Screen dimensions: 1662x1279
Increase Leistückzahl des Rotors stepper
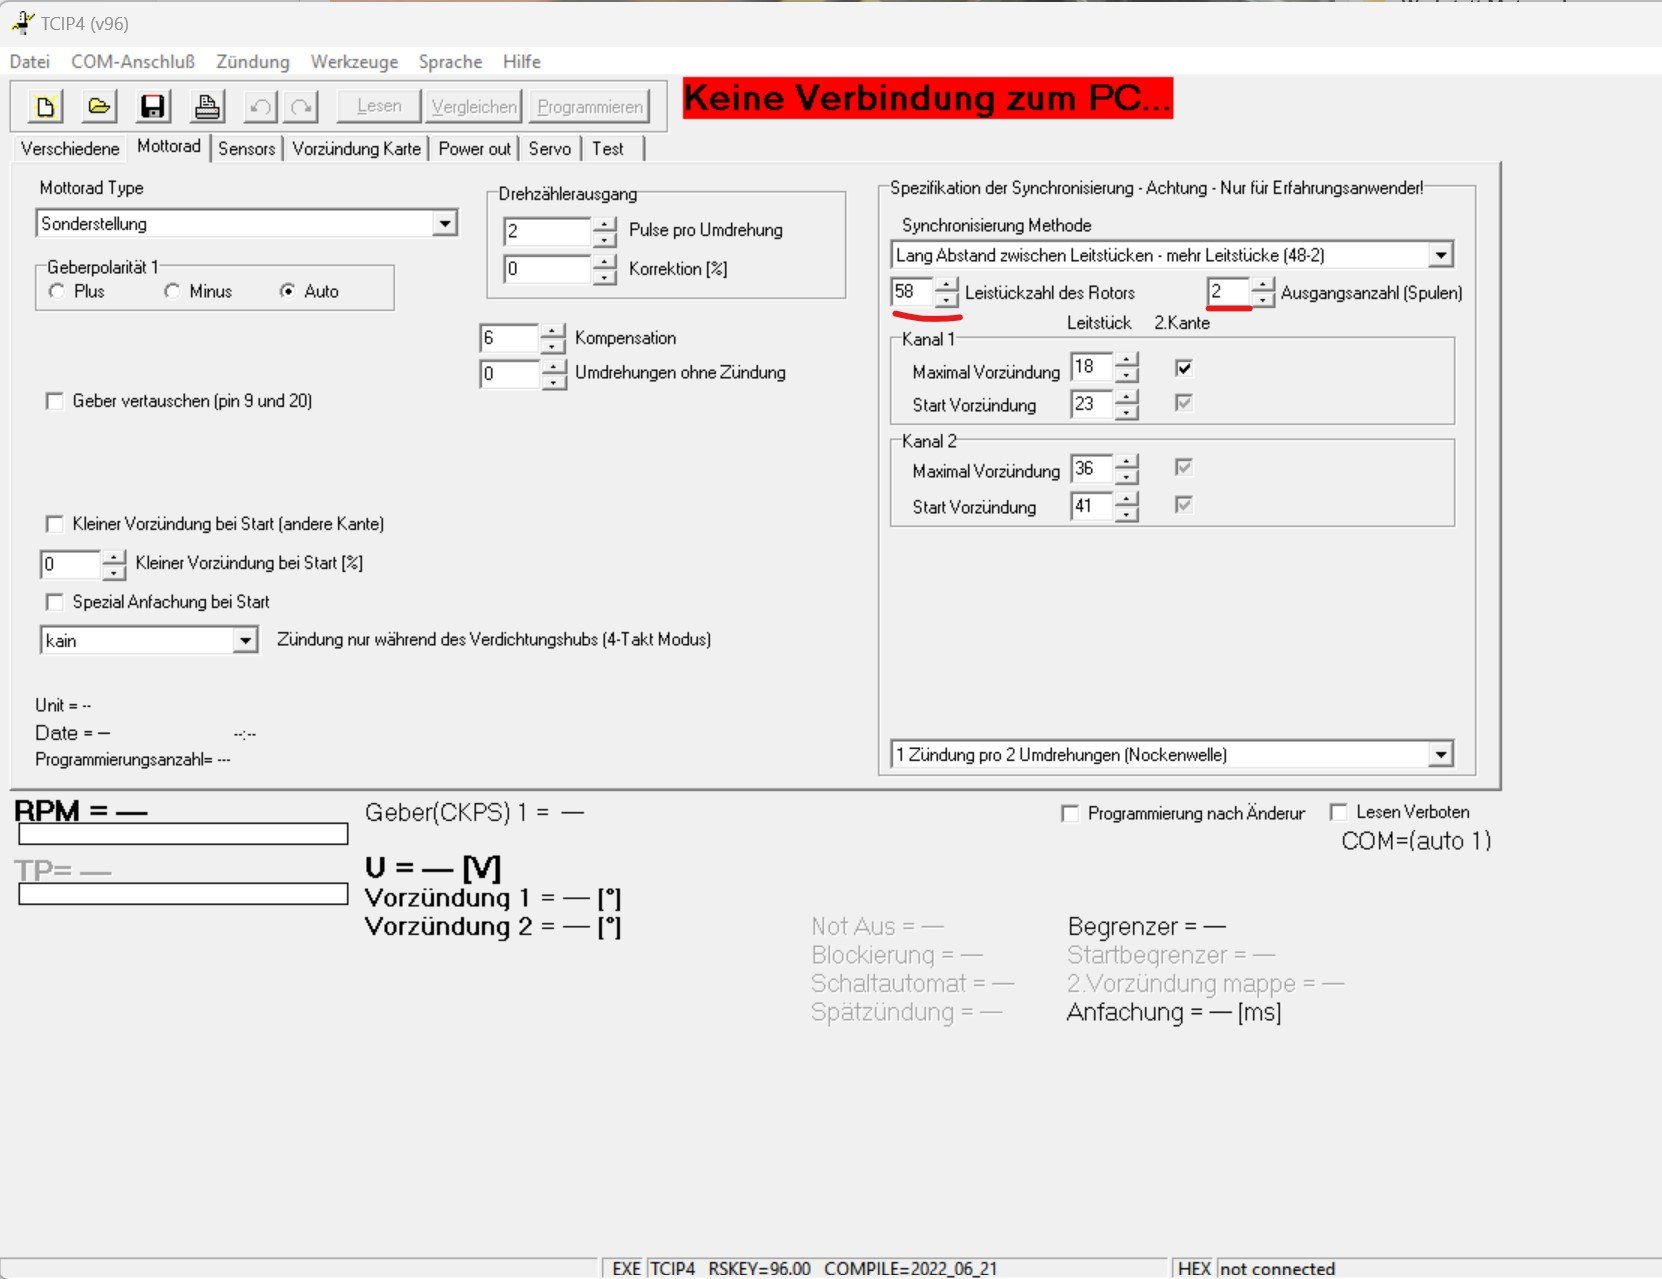pyautogui.click(x=946, y=285)
